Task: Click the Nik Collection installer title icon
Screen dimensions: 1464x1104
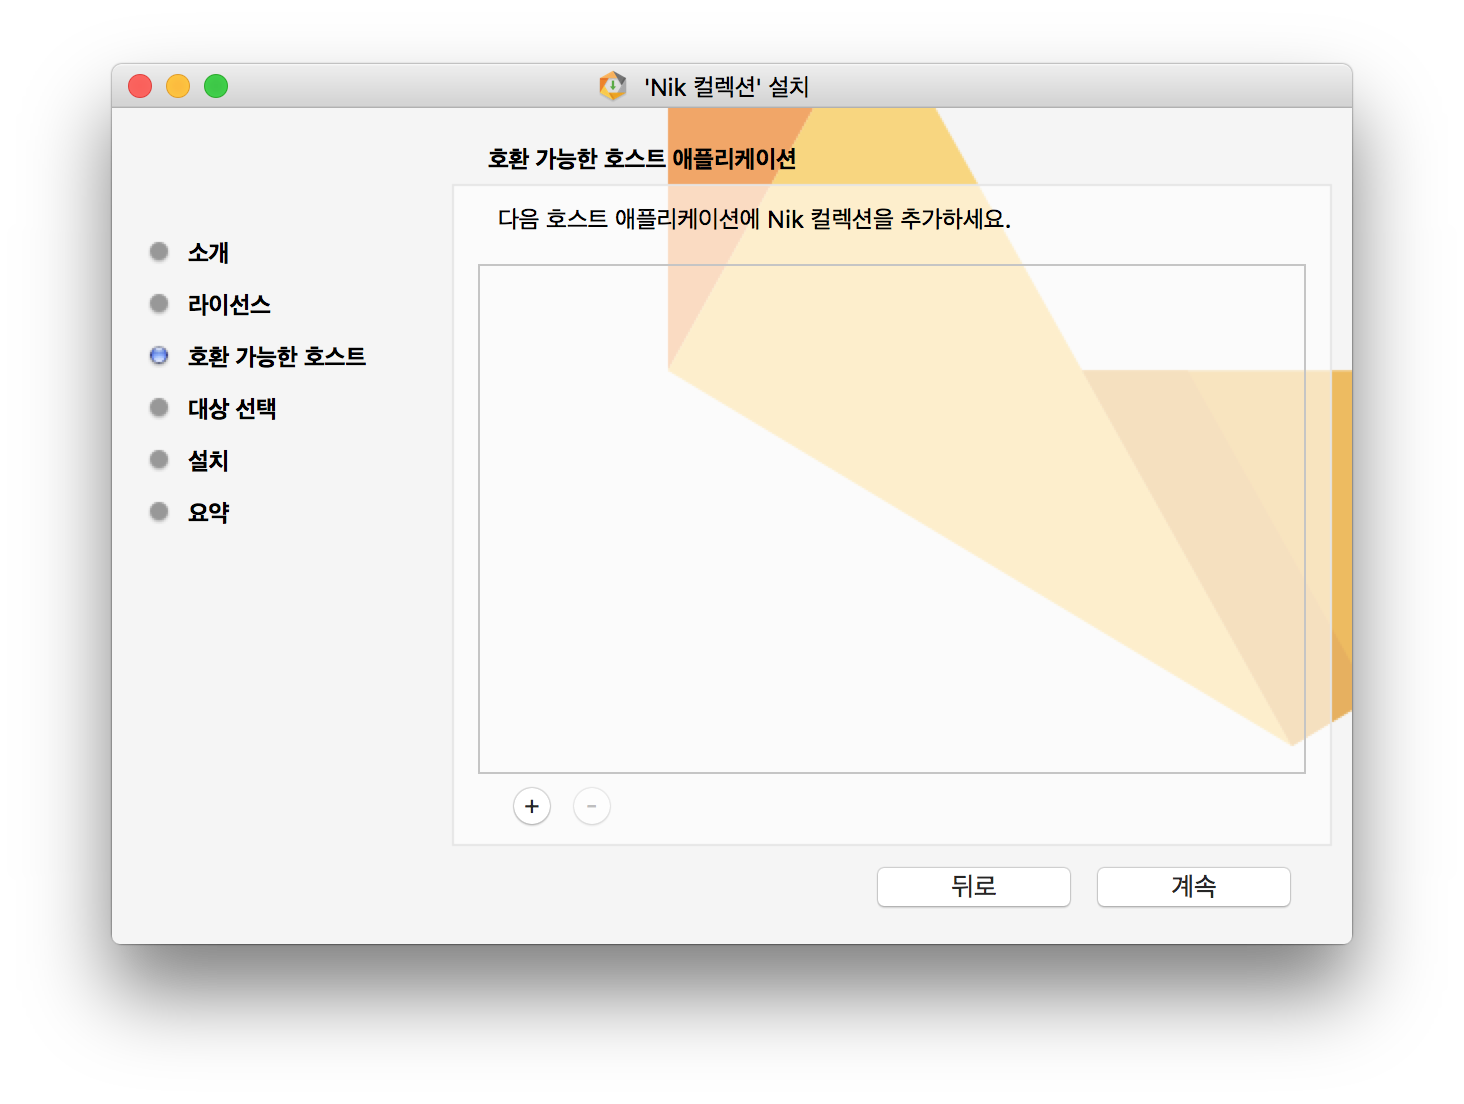Action: (613, 86)
